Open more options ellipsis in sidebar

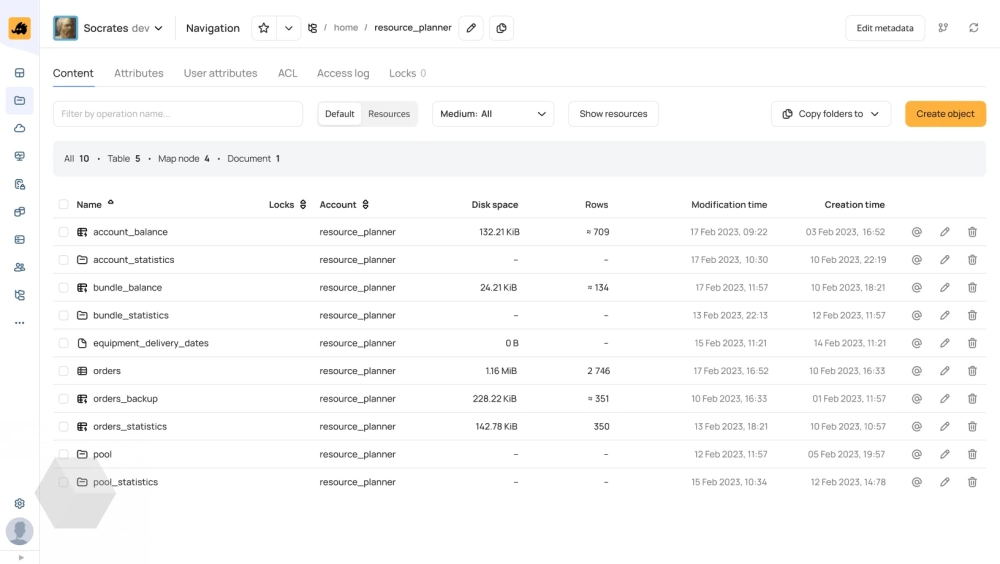[19, 323]
